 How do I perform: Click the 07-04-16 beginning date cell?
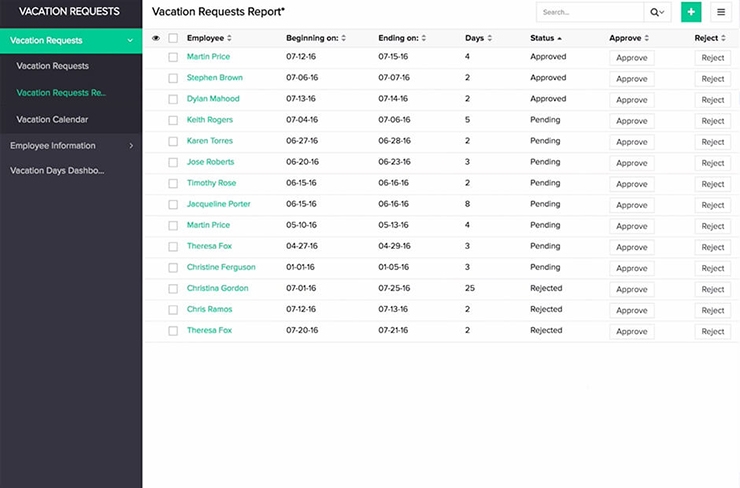[302, 119]
